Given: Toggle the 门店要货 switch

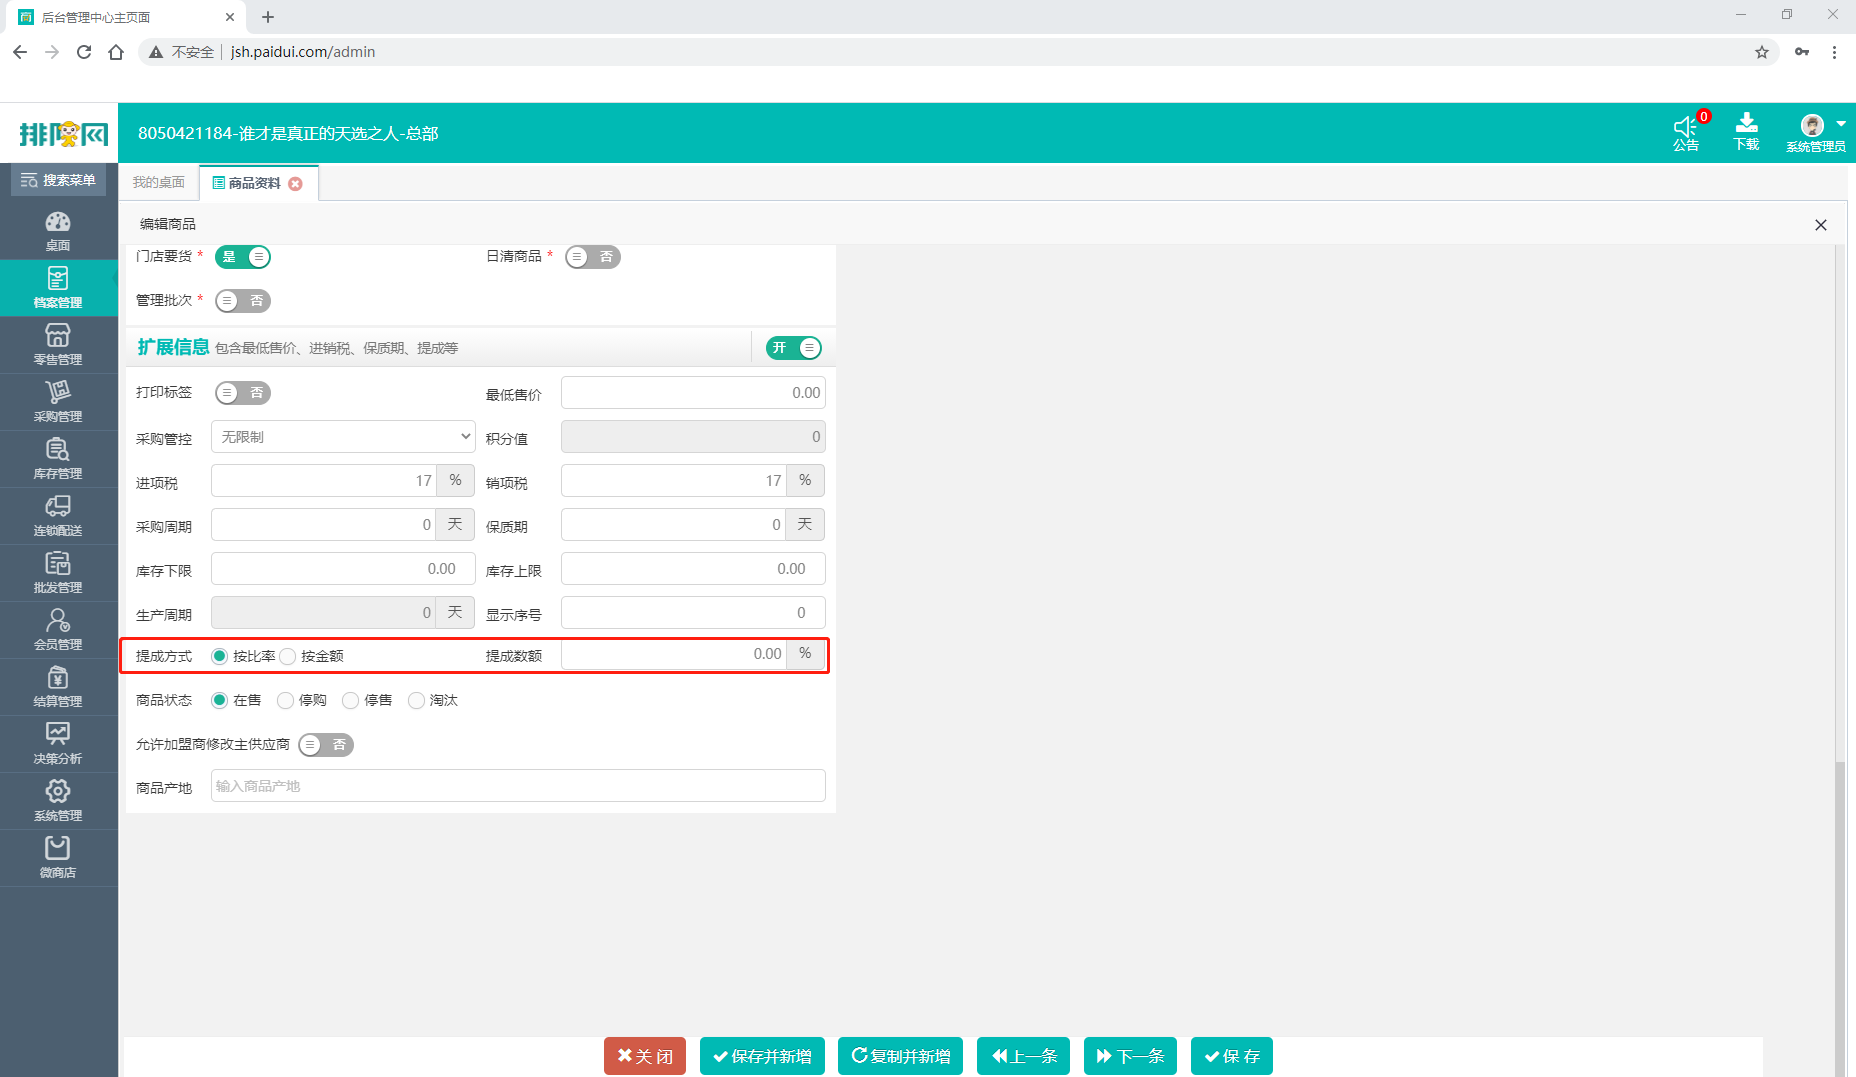Looking at the screenshot, I should click(x=243, y=257).
